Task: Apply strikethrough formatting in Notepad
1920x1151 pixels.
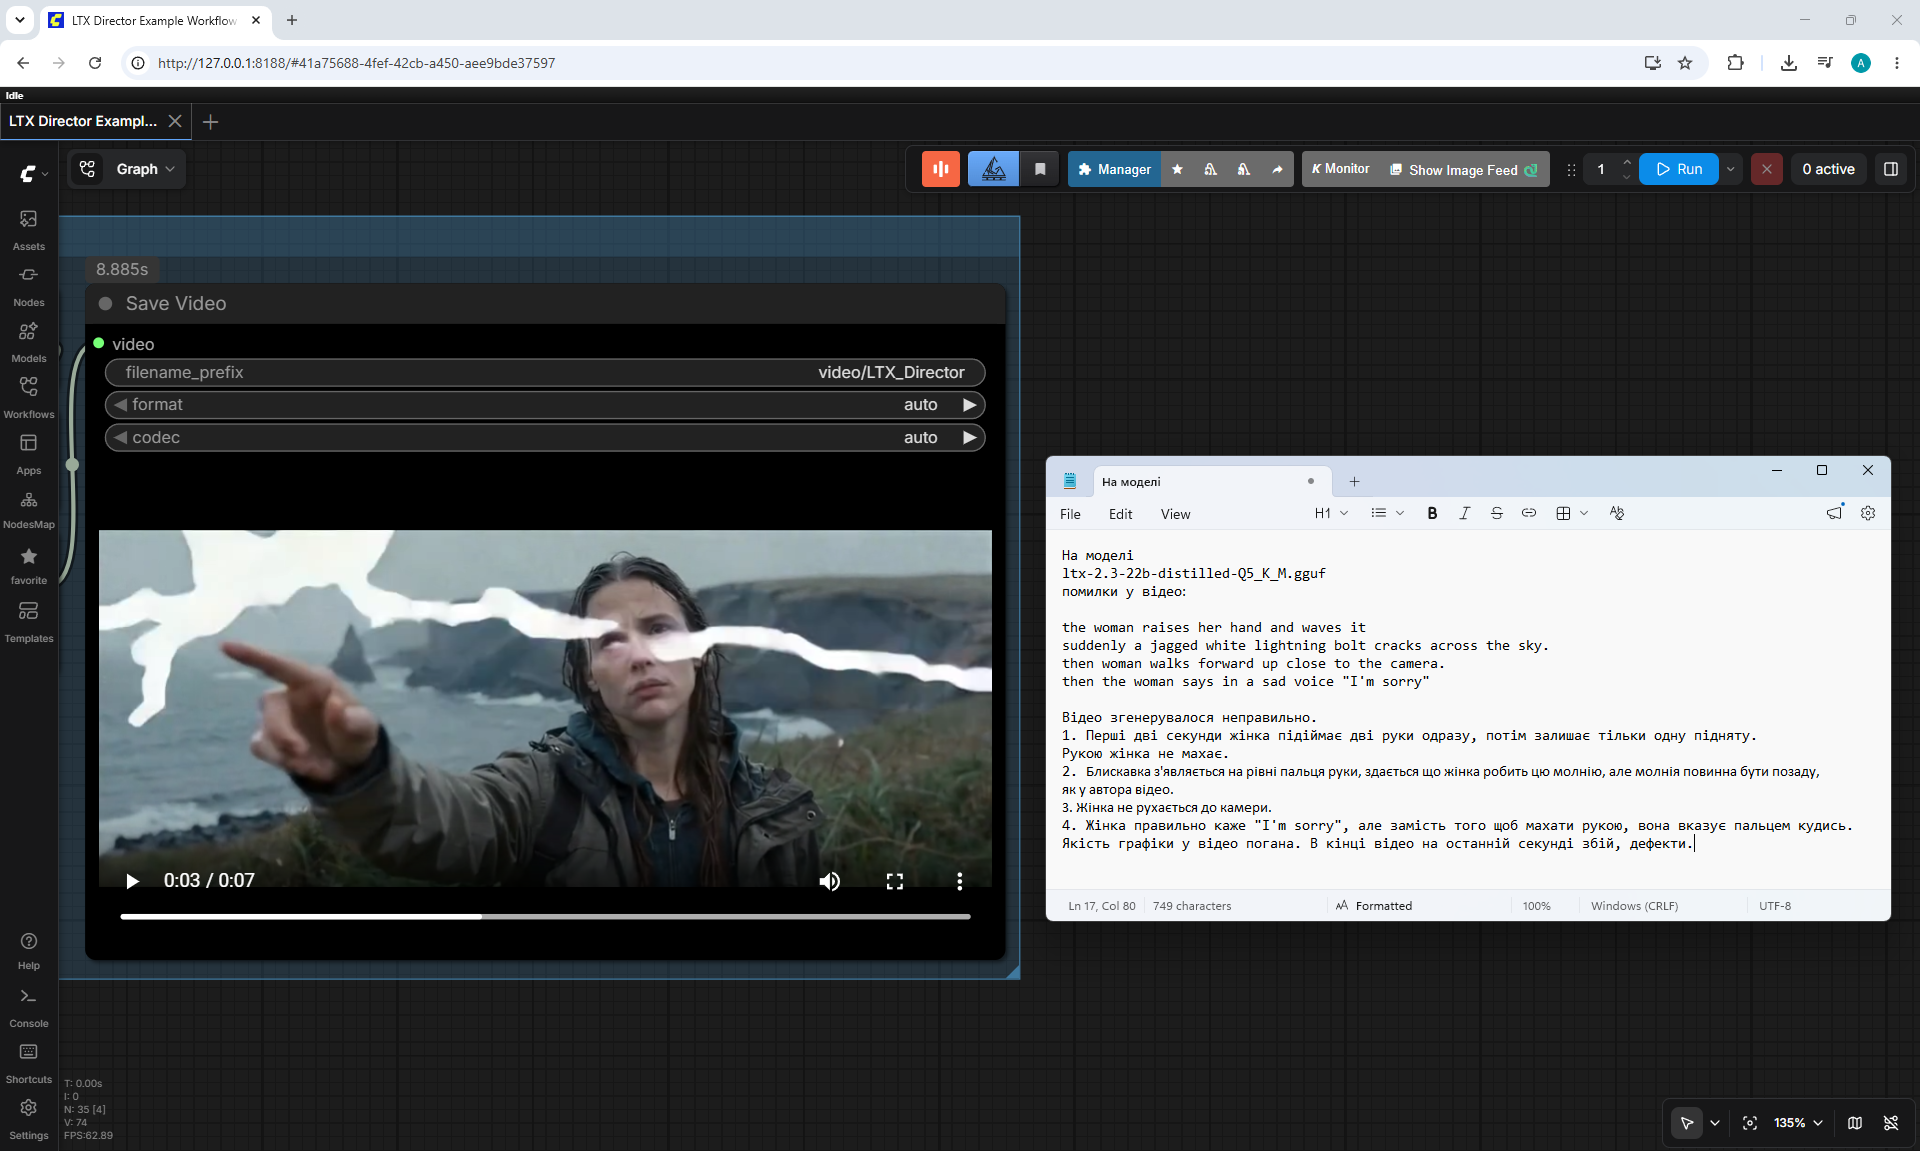Action: coord(1496,513)
